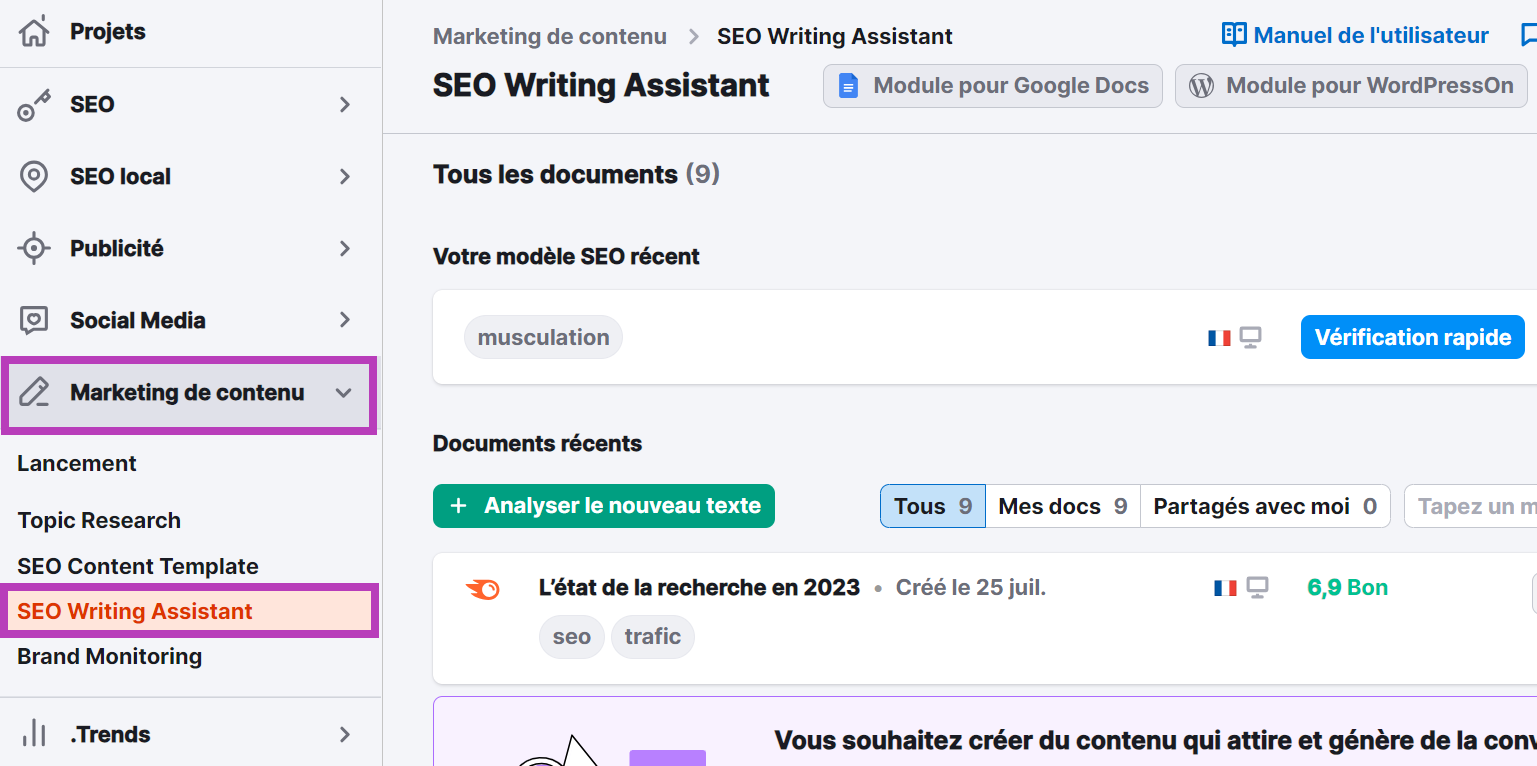
Task: Expand the SEO local section chevron
Action: click(345, 177)
